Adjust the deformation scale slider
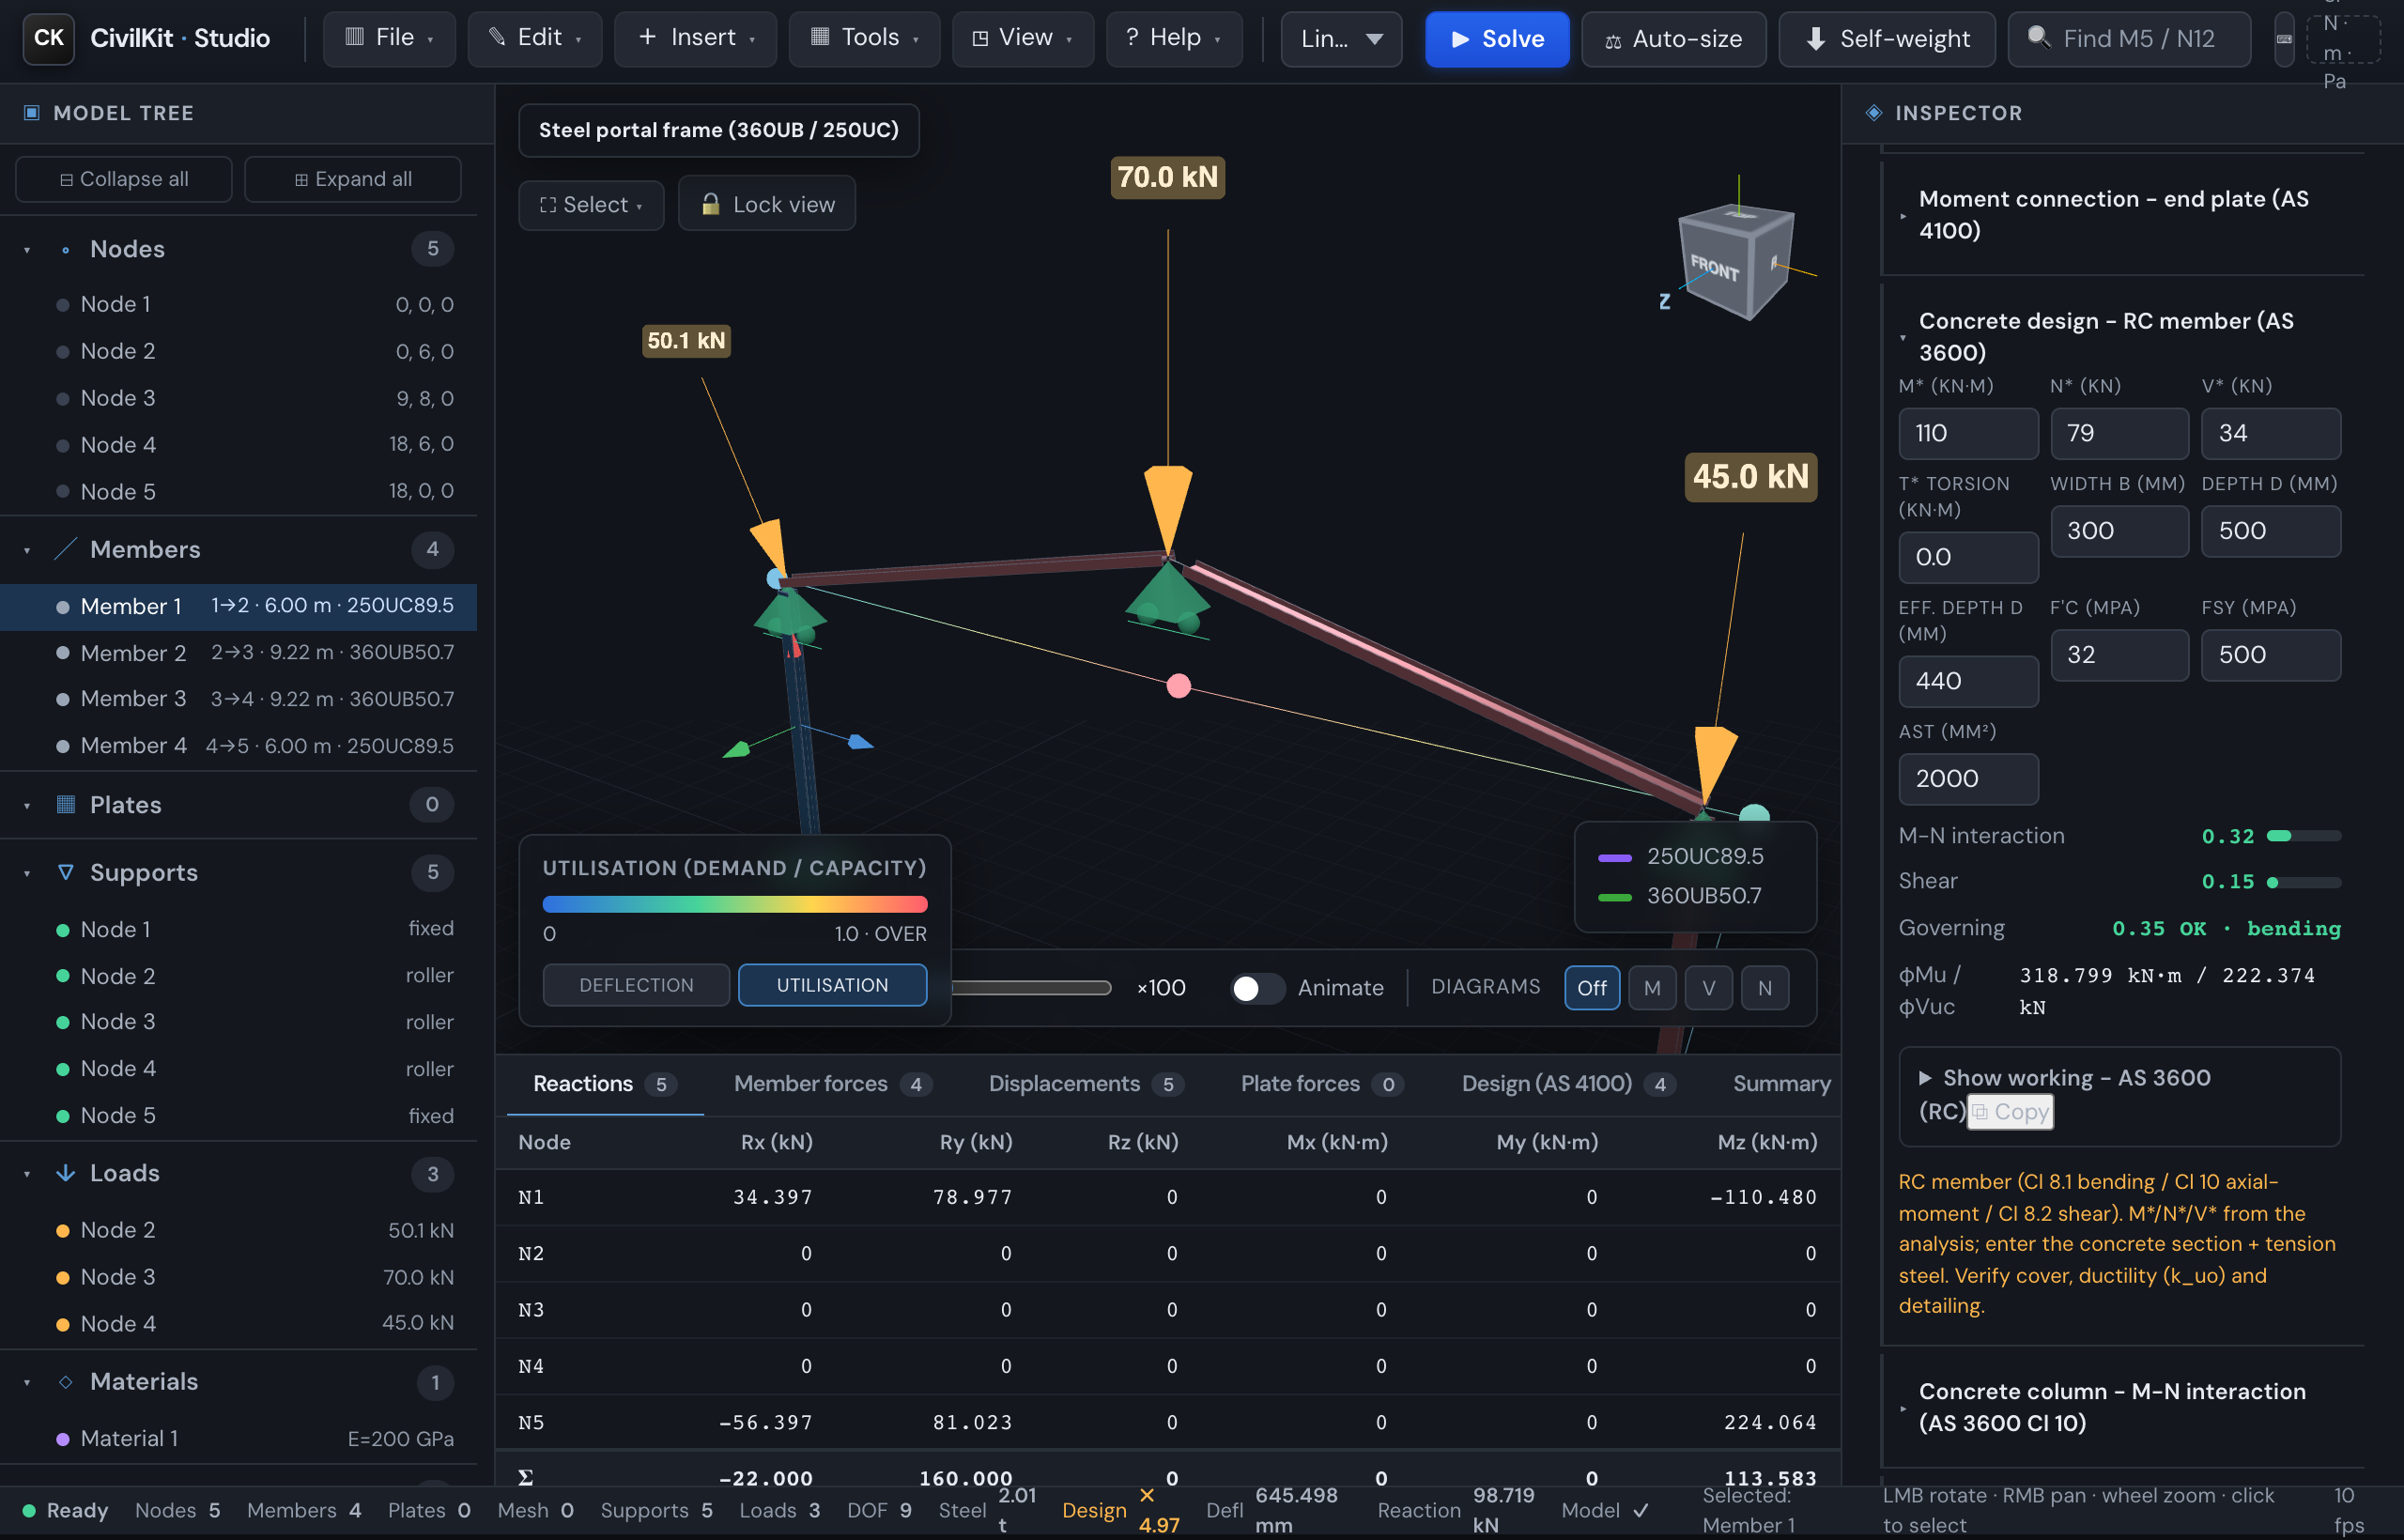This screenshot has height=1540, width=2404. tap(1031, 988)
